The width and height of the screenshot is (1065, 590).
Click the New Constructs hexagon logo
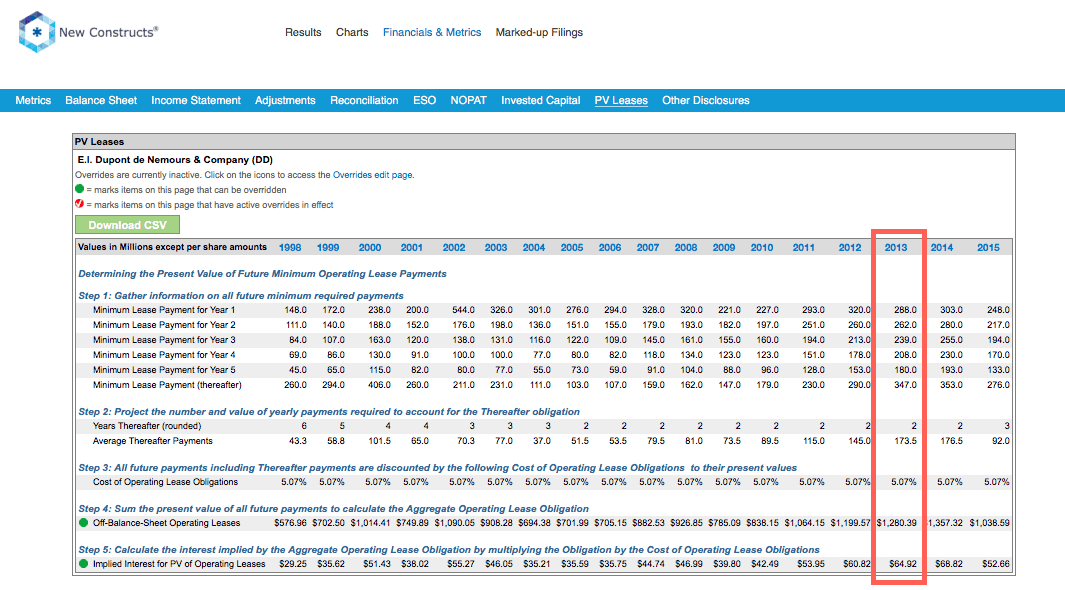pos(37,32)
